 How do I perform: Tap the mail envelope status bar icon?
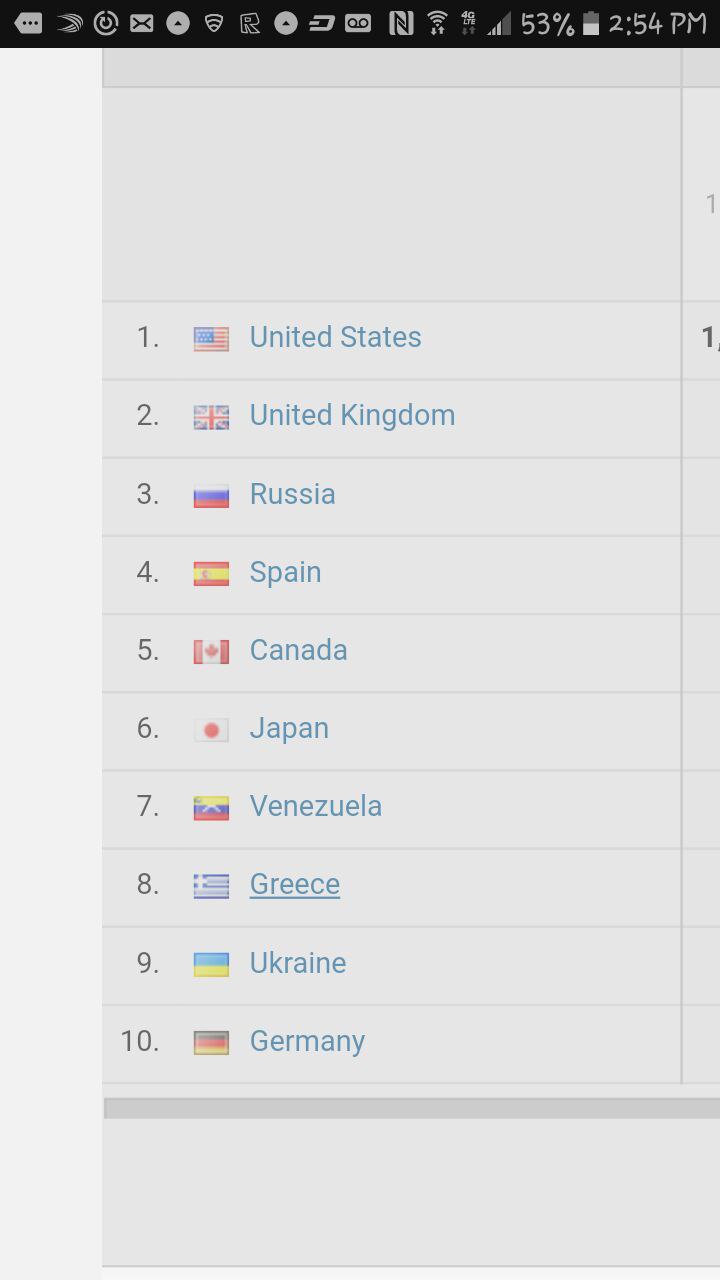[142, 23]
